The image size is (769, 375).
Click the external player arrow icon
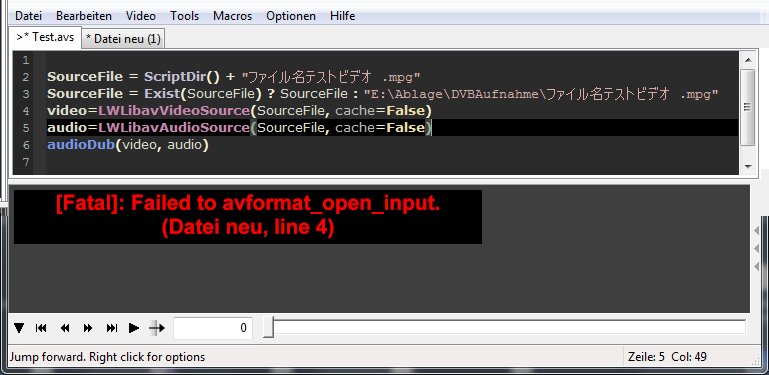coord(157,328)
